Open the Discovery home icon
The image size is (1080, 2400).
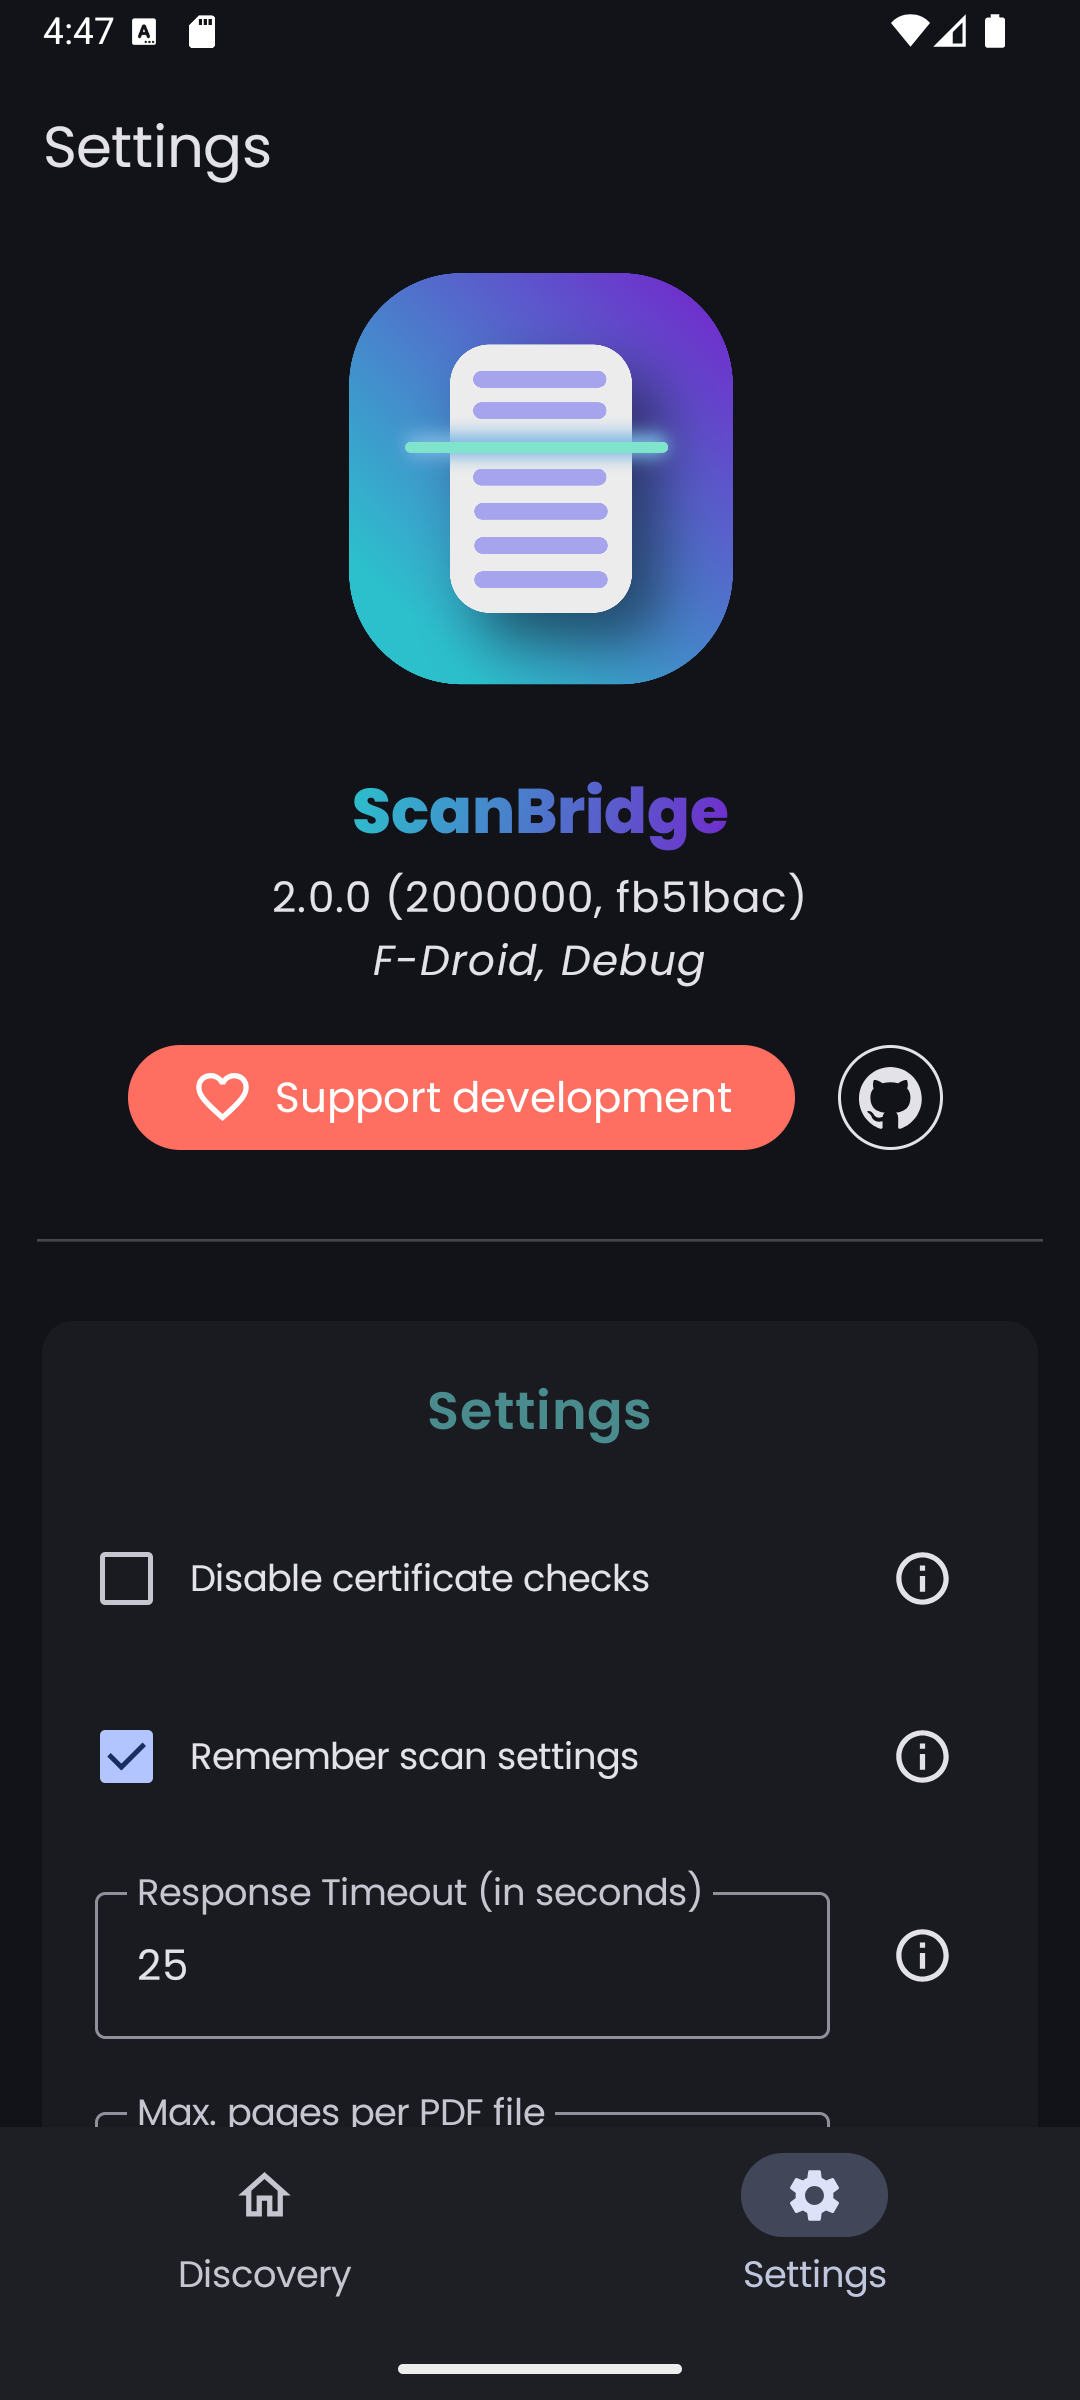point(264,2195)
